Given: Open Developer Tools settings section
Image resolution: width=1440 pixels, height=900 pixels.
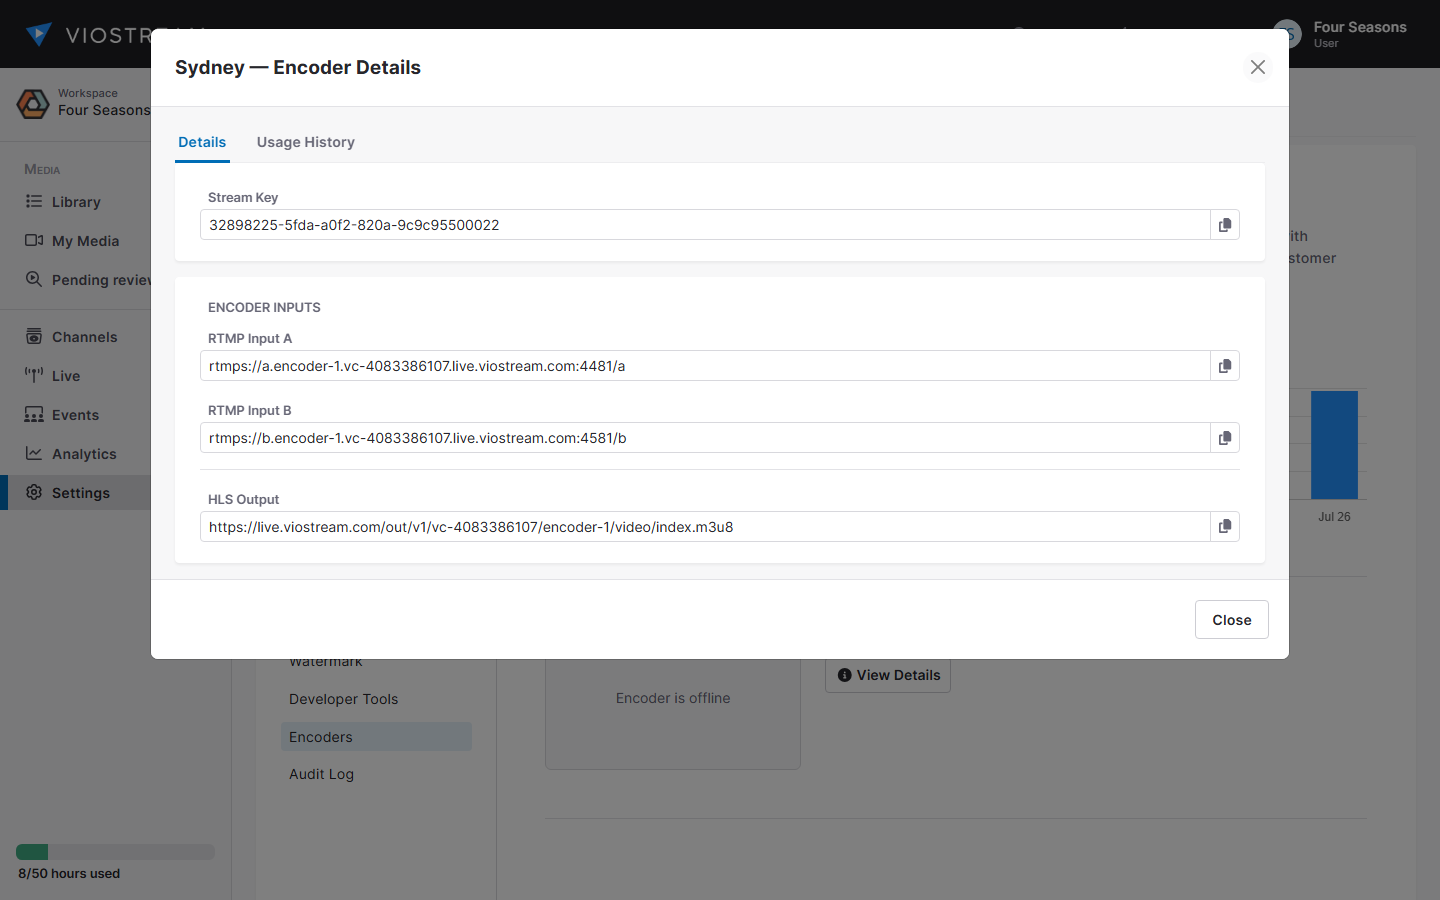Looking at the screenshot, I should point(344,699).
